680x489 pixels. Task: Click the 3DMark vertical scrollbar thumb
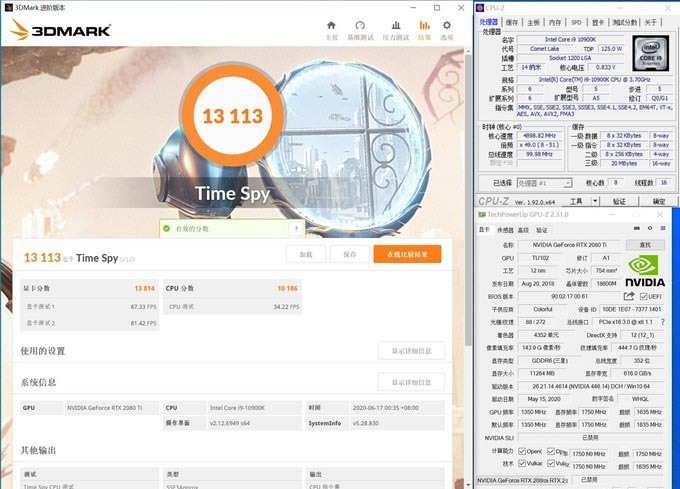(x=468, y=199)
